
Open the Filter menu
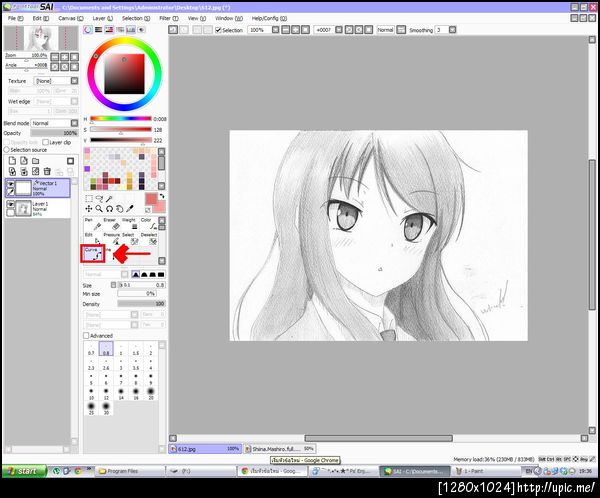click(x=169, y=18)
